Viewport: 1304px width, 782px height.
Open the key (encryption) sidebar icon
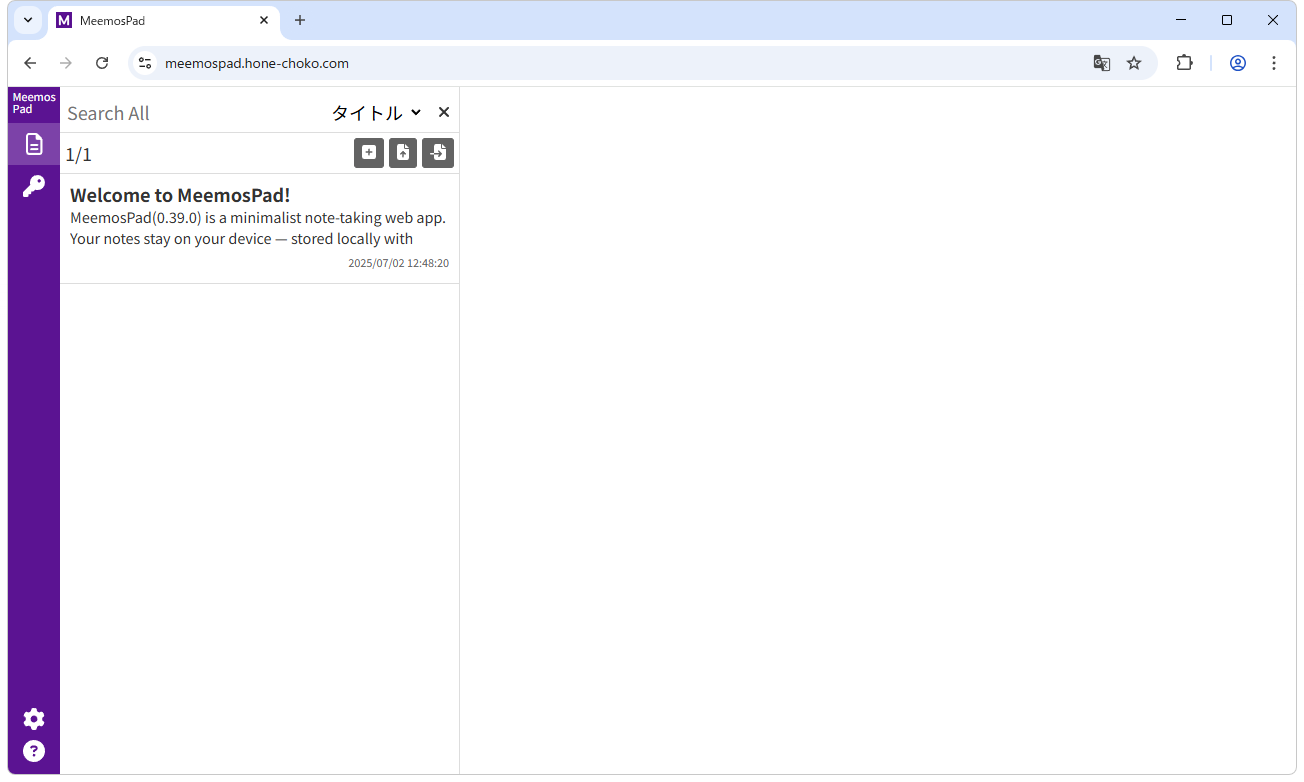click(34, 186)
